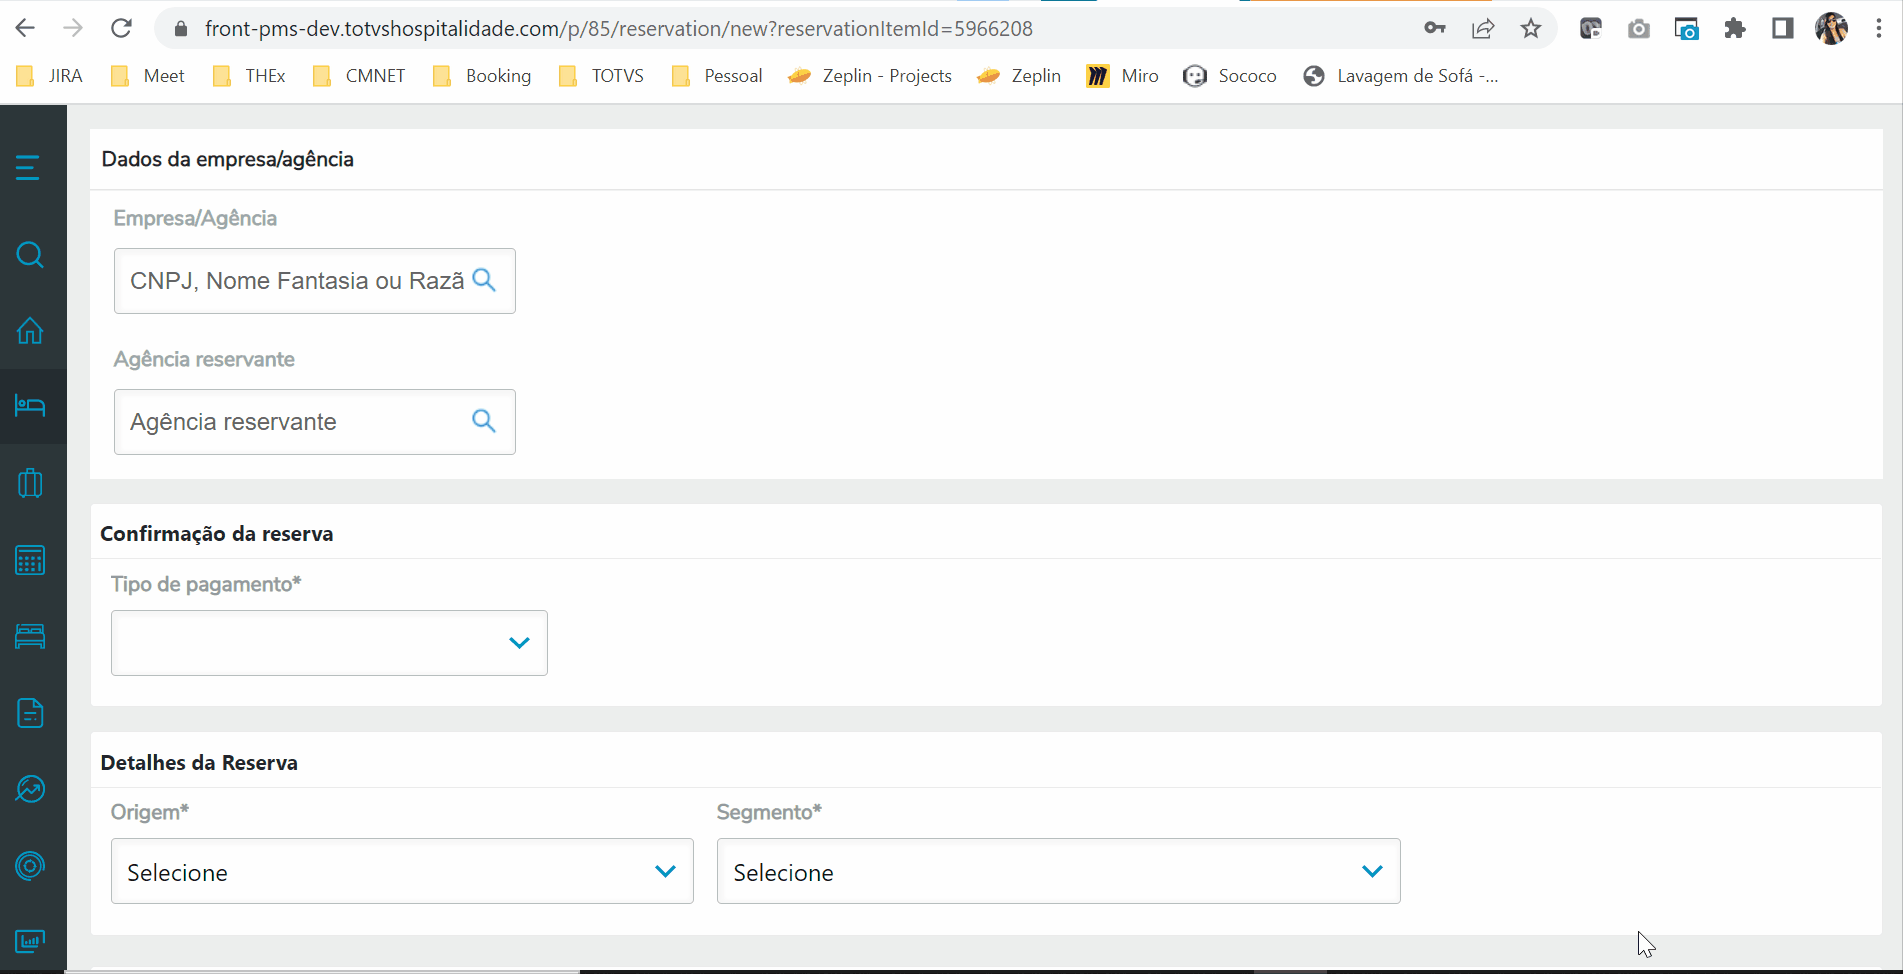Screen dimensions: 1903x974
Task: Click the coffee cup extension icon
Action: (x=1591, y=29)
